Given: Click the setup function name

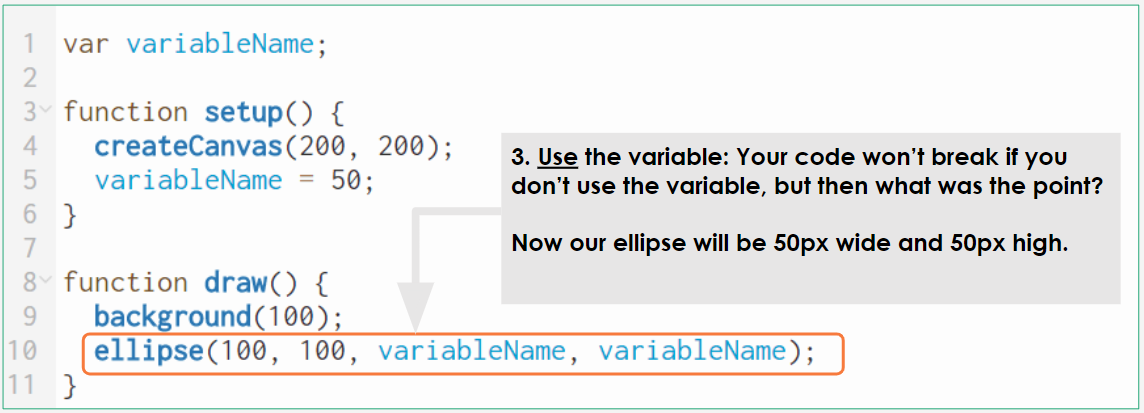Looking at the screenshot, I should [x=243, y=112].
